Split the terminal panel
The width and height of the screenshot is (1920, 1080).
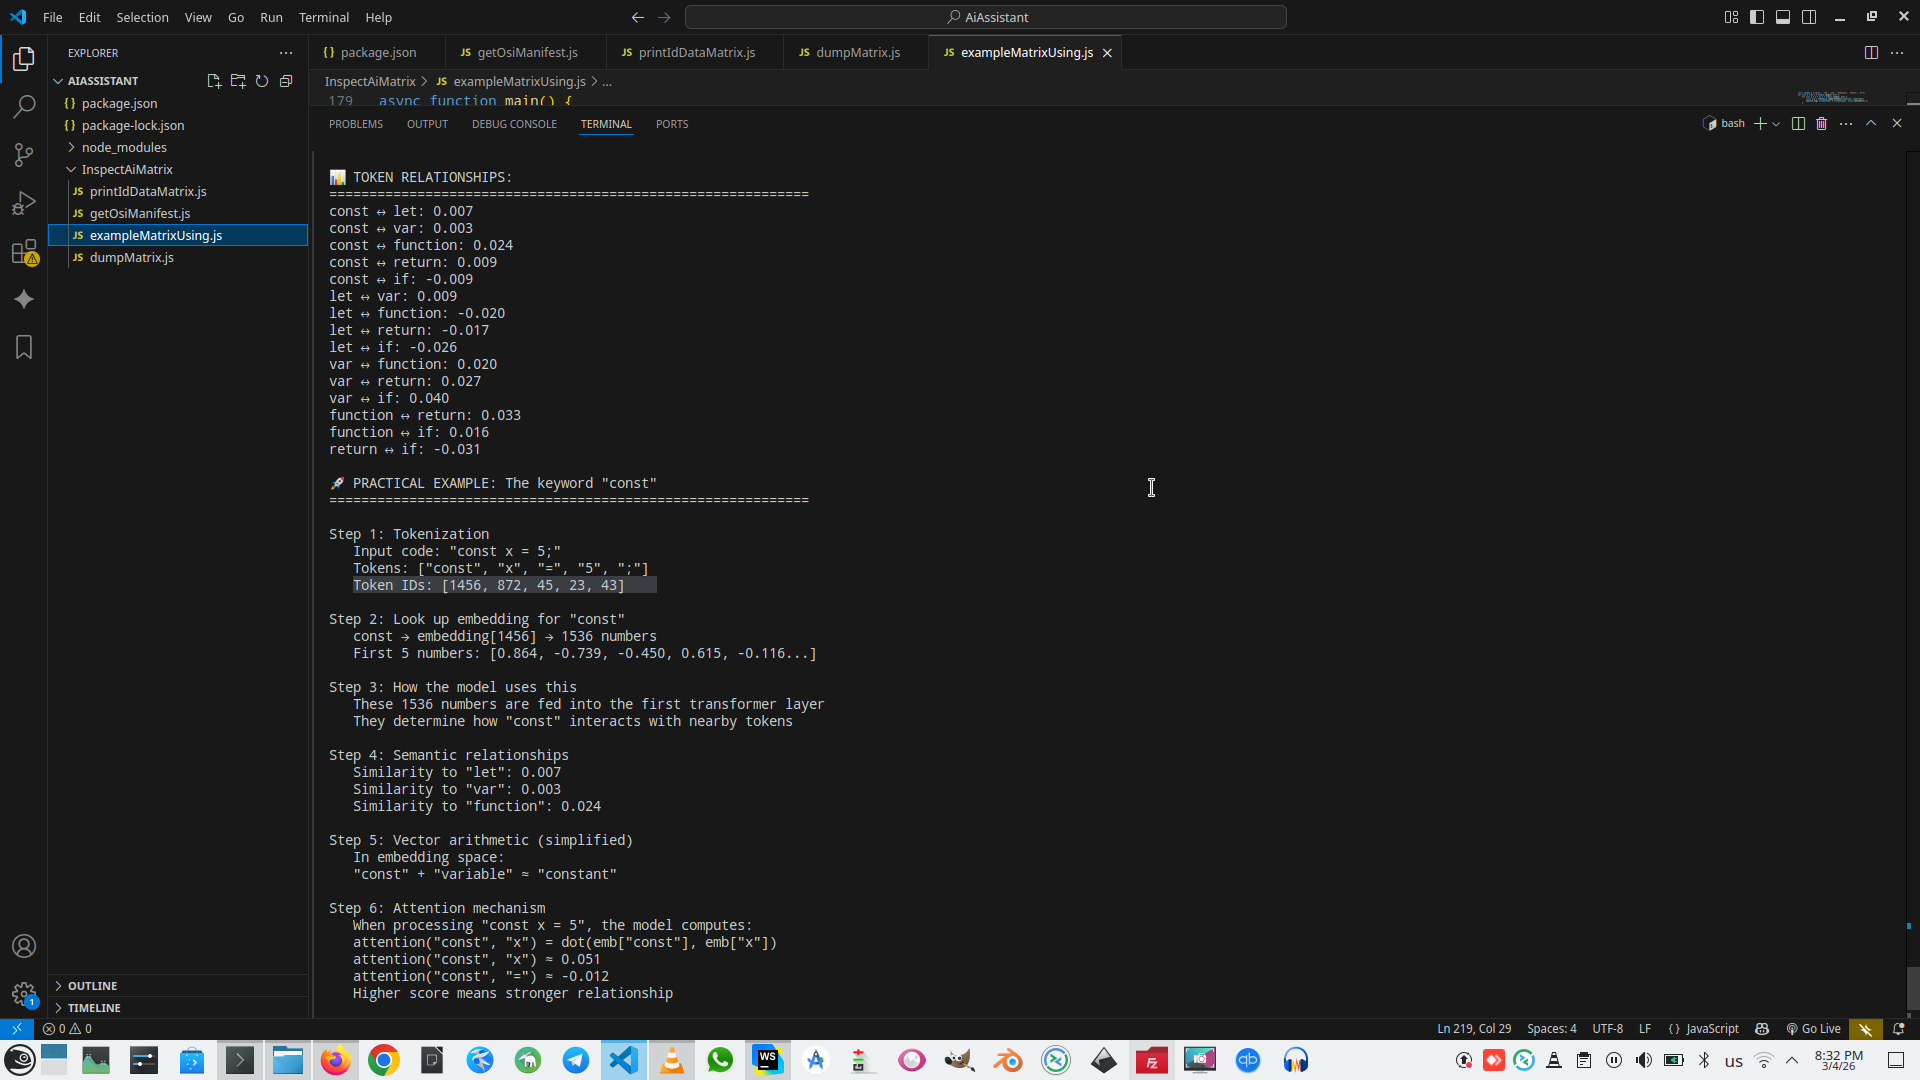[1798, 124]
